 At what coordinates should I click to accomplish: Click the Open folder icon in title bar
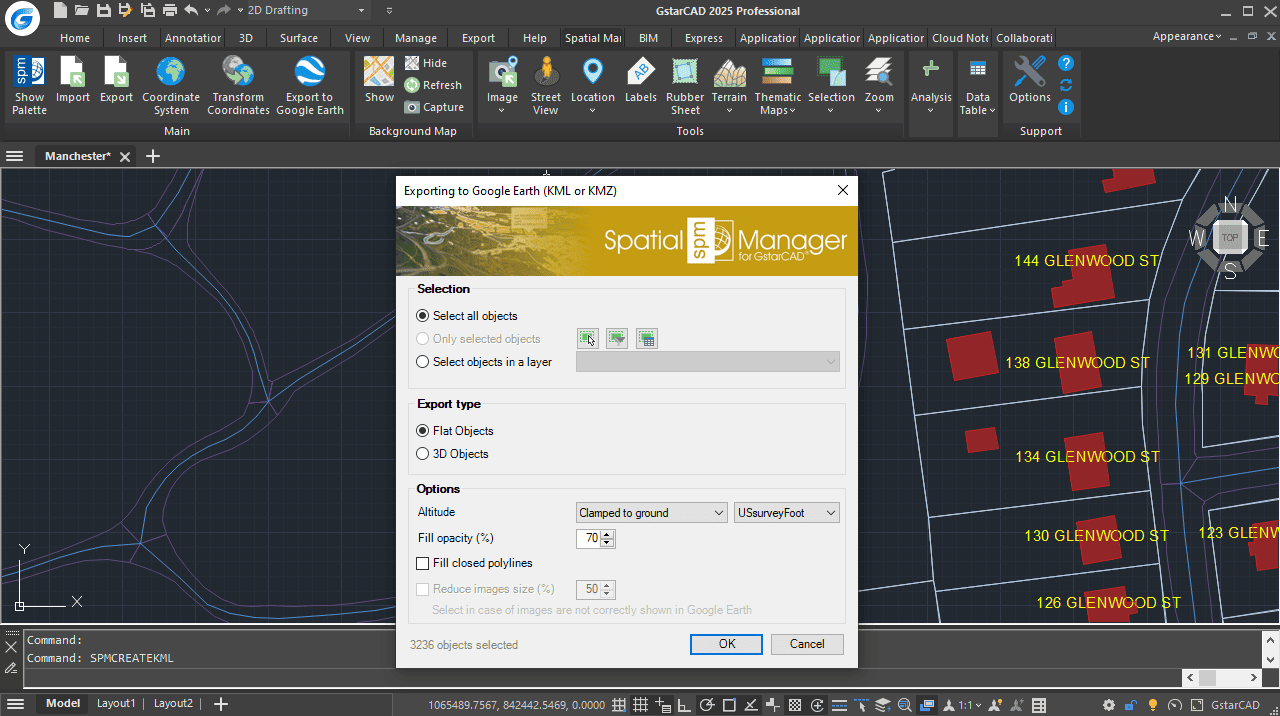coord(82,10)
